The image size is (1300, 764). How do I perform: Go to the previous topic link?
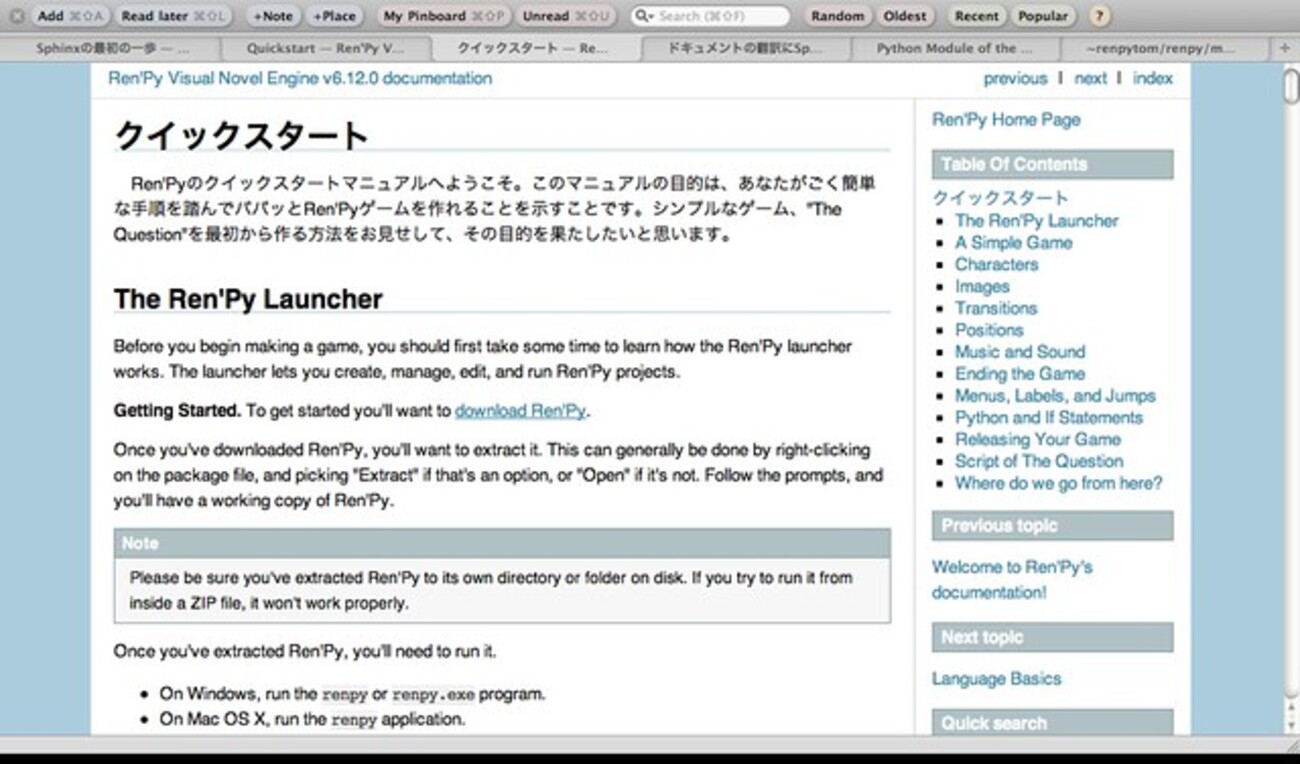click(1015, 78)
